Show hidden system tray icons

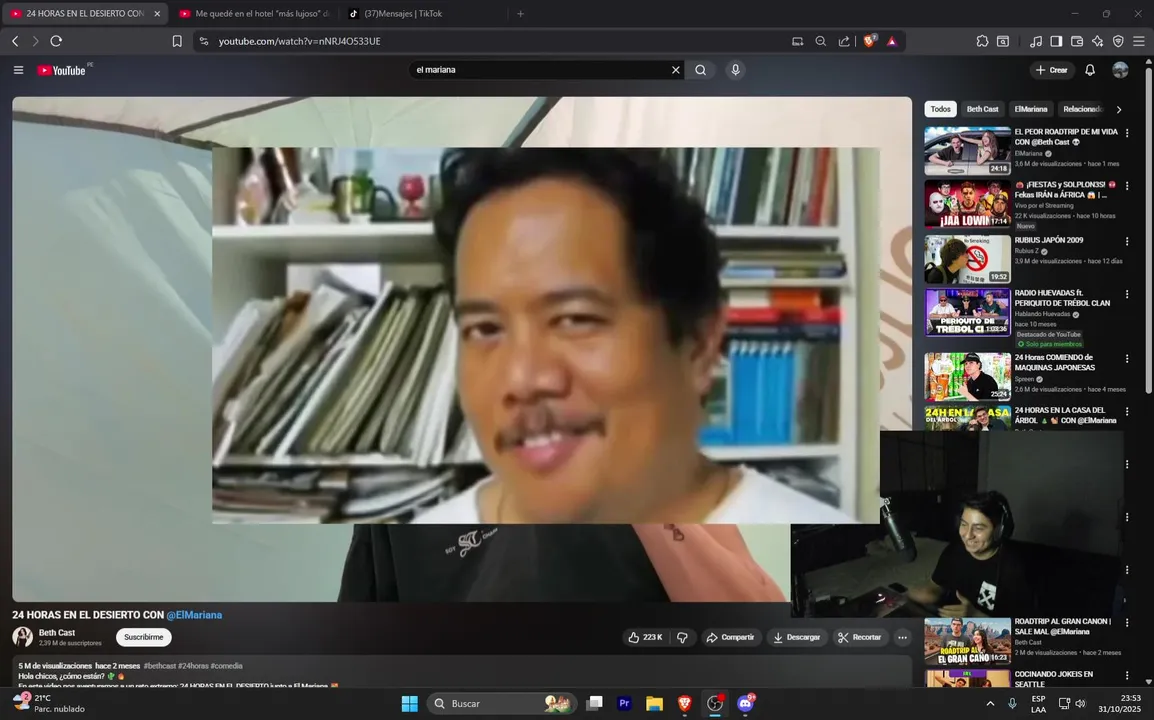point(990,704)
